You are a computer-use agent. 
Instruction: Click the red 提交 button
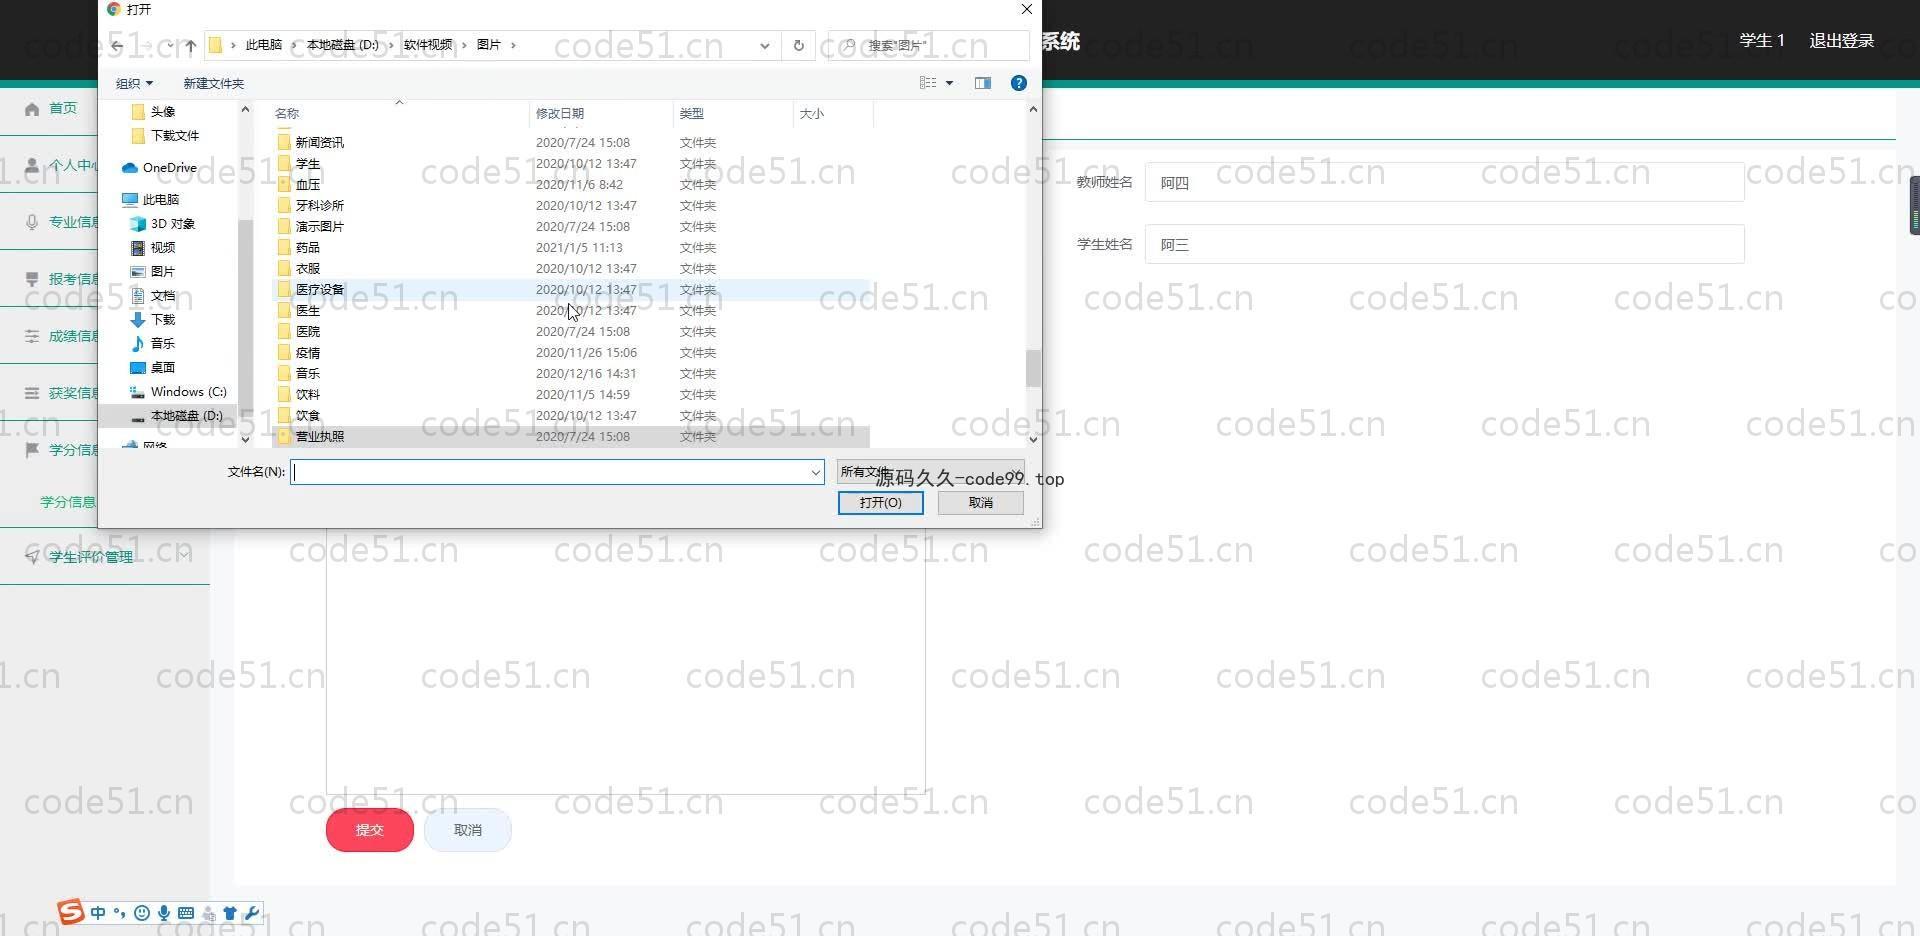tap(370, 830)
